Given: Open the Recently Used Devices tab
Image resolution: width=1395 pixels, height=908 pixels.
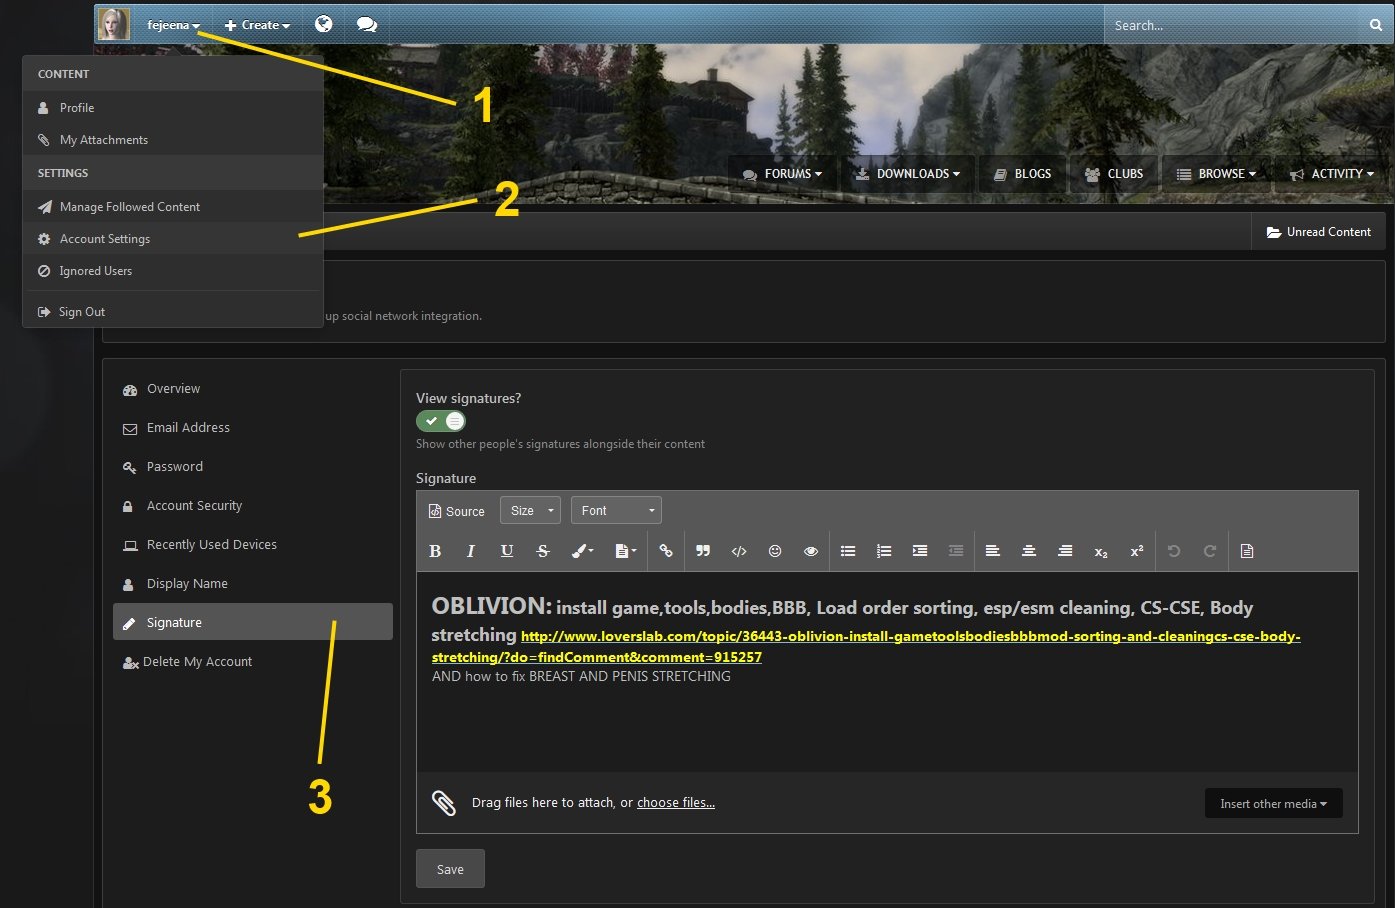Looking at the screenshot, I should [253, 545].
